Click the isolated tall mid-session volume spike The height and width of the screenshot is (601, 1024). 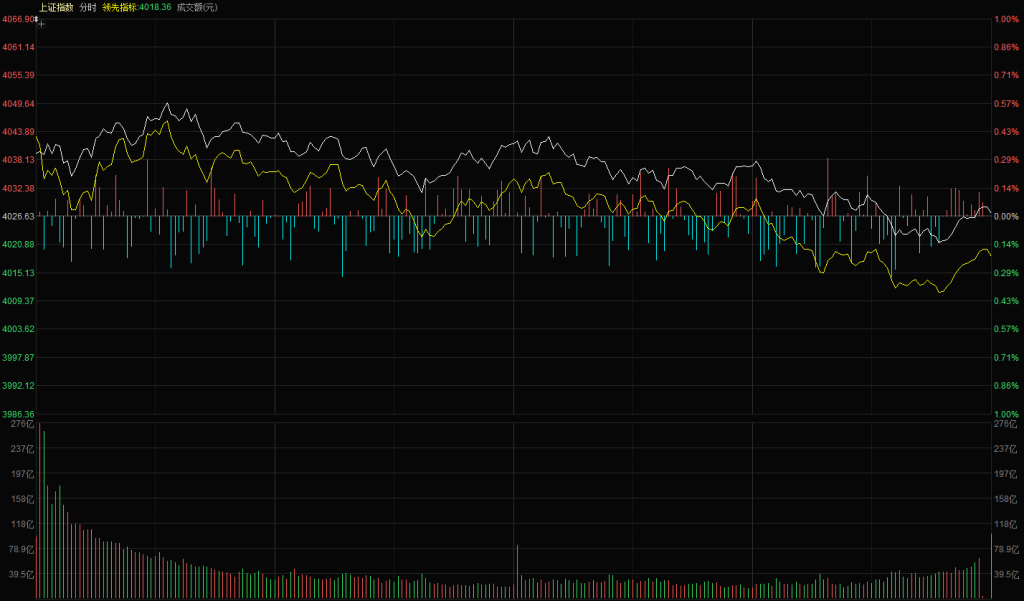[517, 572]
